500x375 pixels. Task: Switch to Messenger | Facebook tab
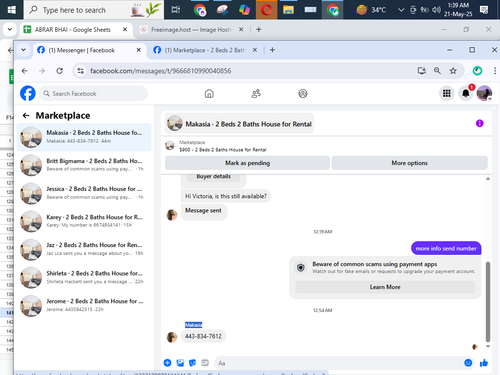point(88,50)
